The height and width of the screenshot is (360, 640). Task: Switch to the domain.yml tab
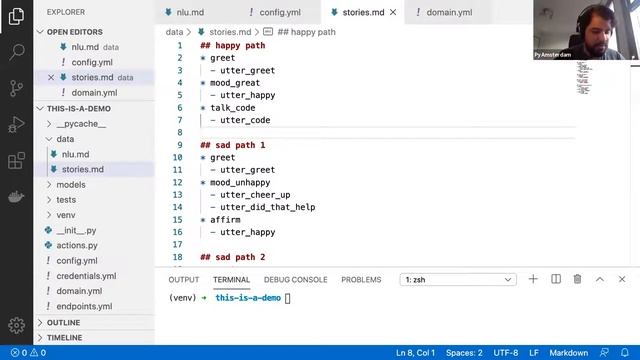tap(449, 12)
